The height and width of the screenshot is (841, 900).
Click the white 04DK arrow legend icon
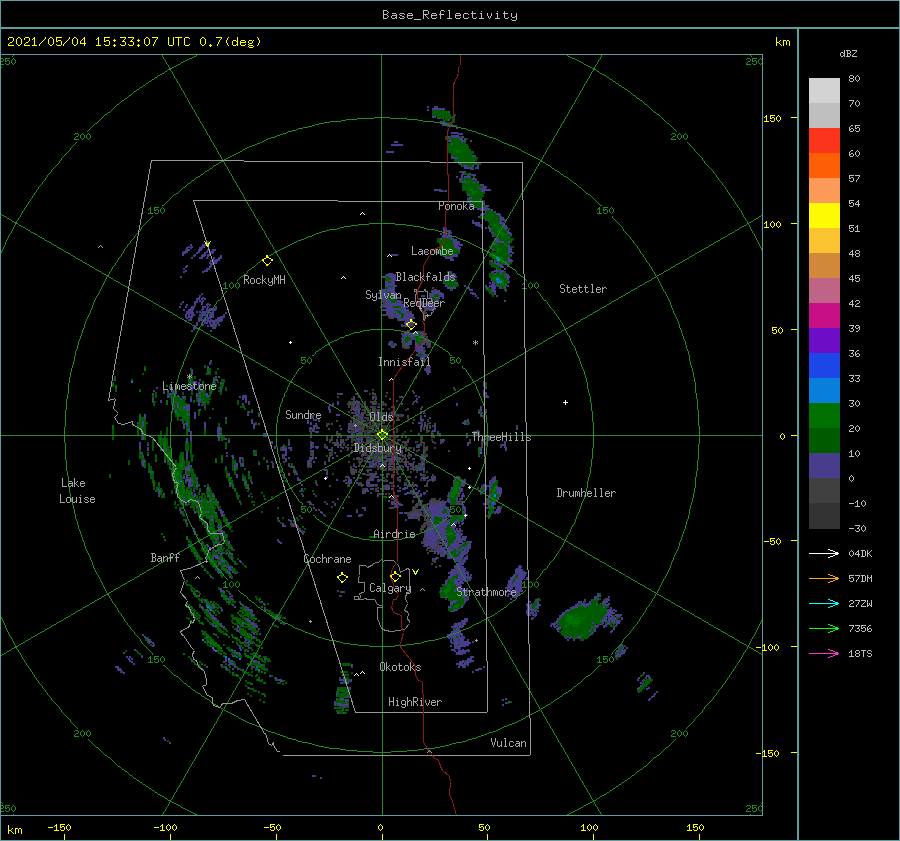click(x=824, y=553)
